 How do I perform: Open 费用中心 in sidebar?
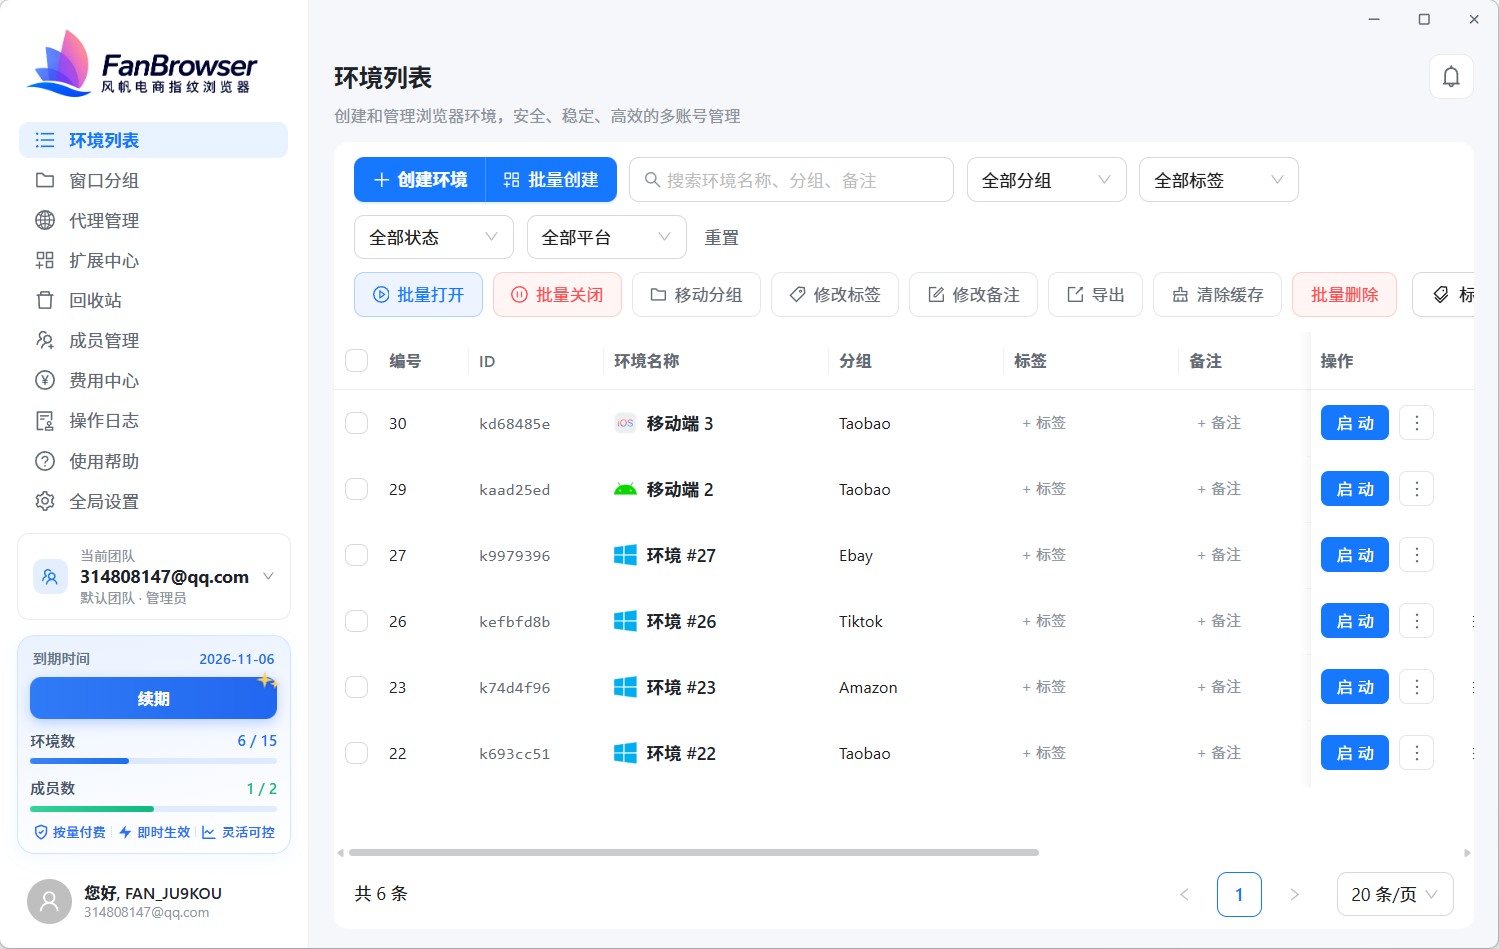(x=153, y=380)
